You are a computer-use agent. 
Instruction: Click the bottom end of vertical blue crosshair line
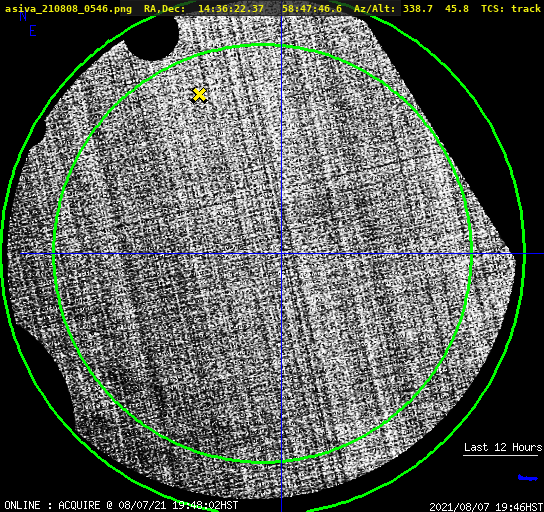coord(281,509)
